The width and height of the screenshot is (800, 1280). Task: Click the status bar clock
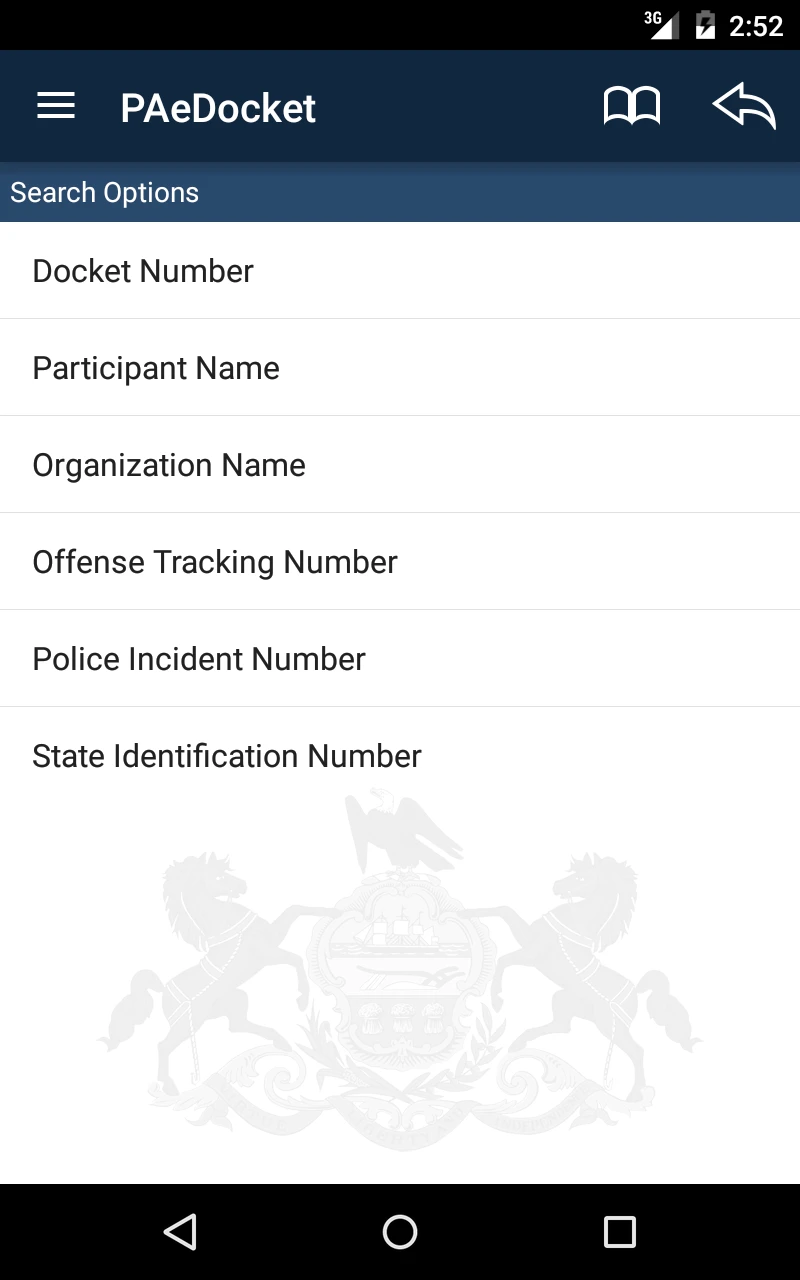pyautogui.click(x=756, y=26)
